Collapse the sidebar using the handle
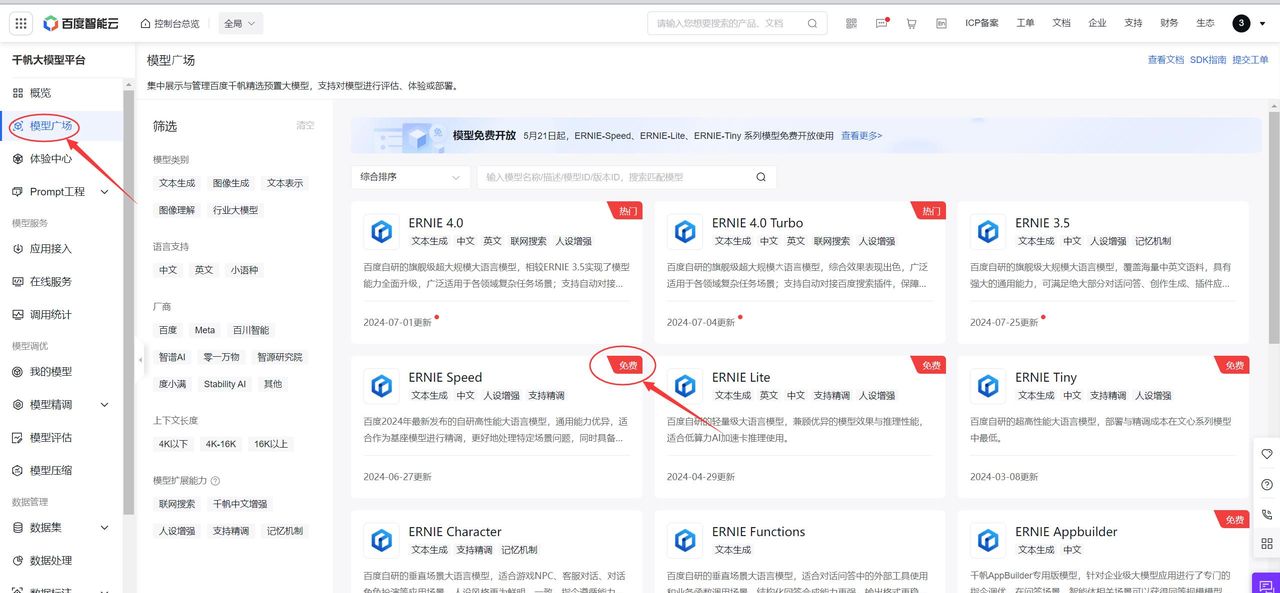Screen dimensions: 1280x593 (x=140, y=360)
